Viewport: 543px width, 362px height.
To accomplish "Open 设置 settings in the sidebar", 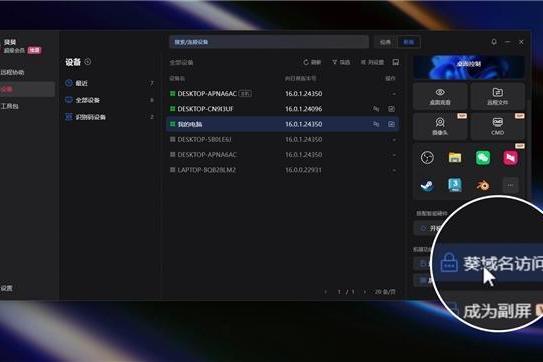I will [x=7, y=288].
